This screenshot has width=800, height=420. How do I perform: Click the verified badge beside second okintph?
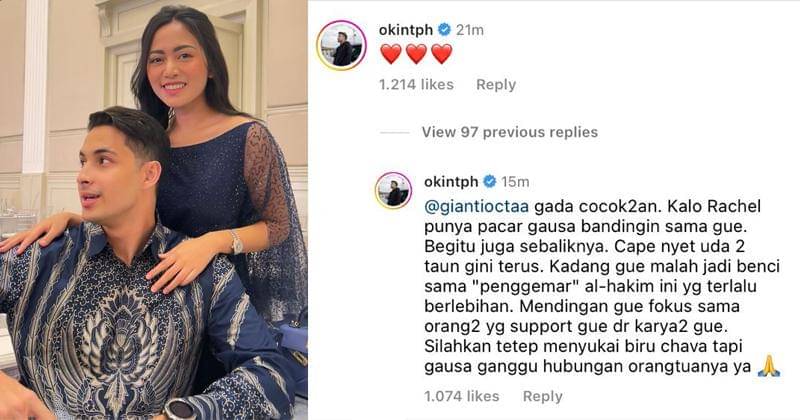pos(489,181)
